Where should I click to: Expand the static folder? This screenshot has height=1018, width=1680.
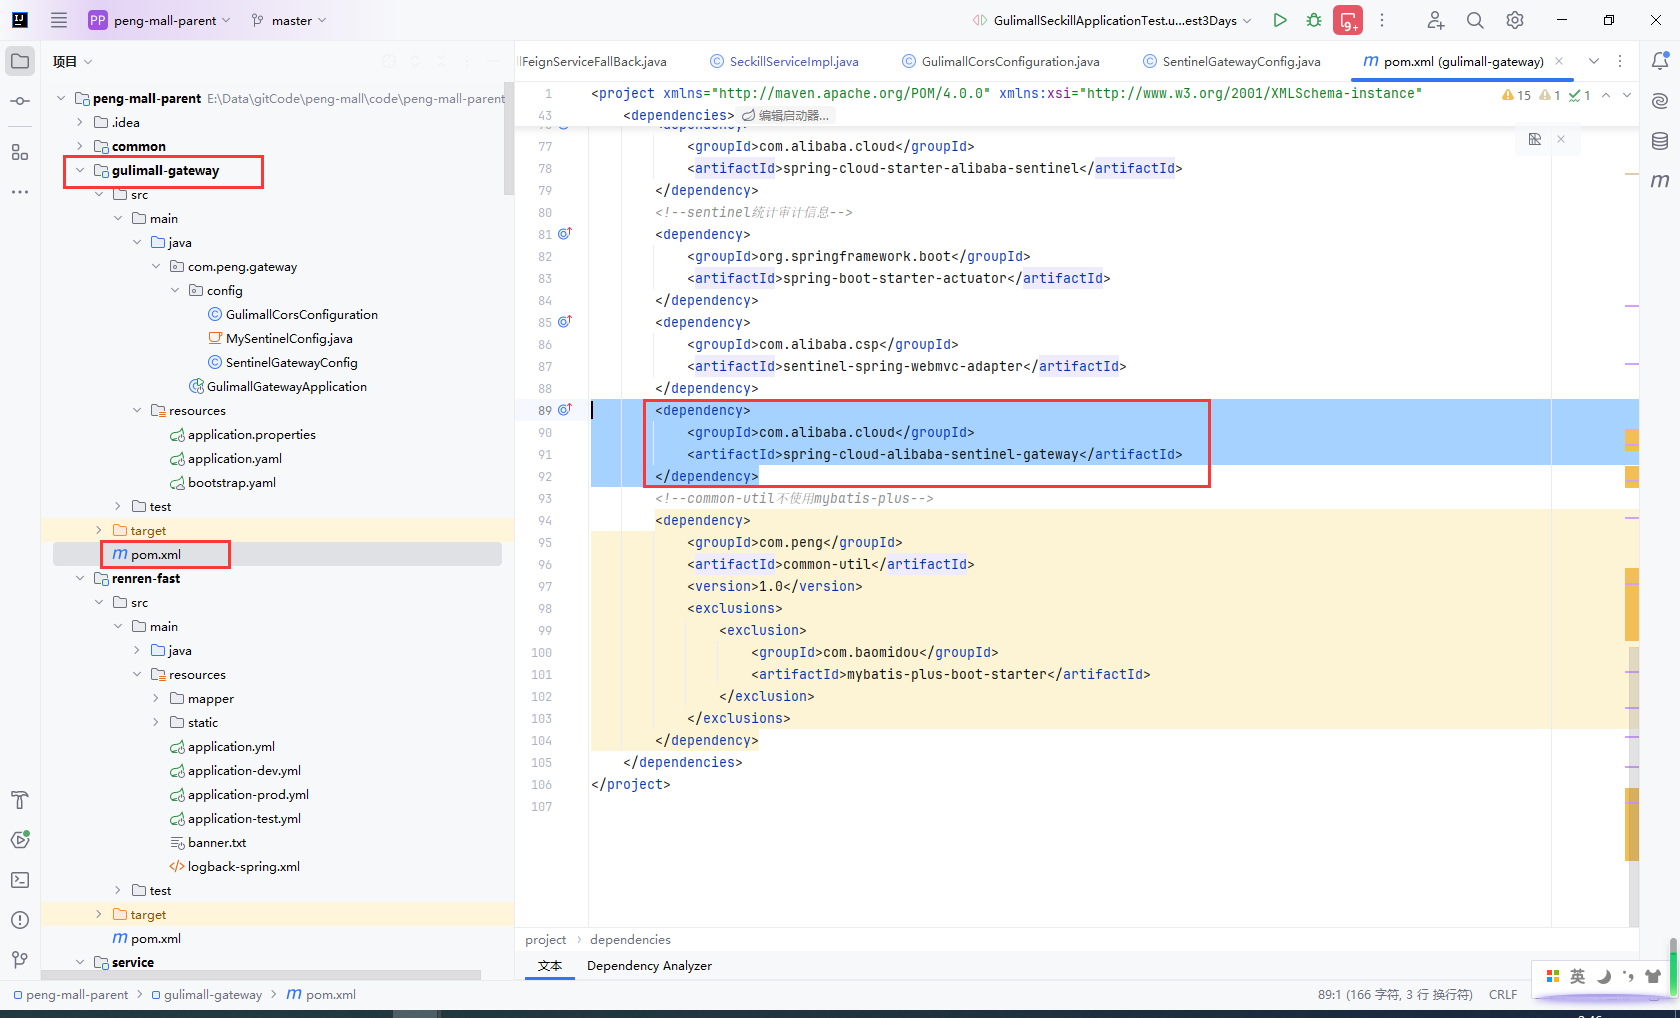pyautogui.click(x=156, y=722)
